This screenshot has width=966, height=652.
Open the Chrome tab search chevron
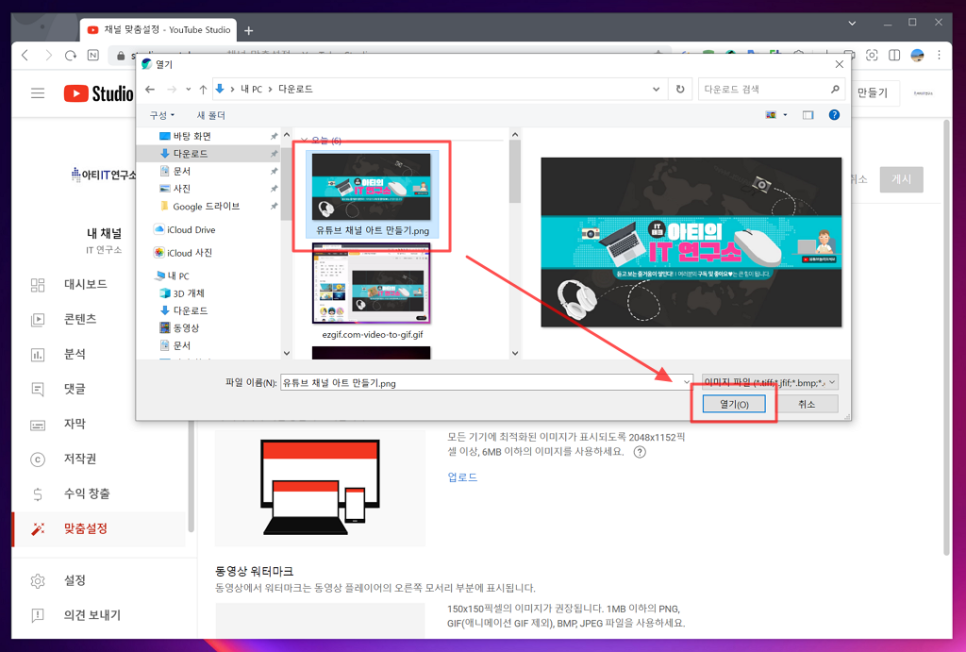pyautogui.click(x=852, y=23)
